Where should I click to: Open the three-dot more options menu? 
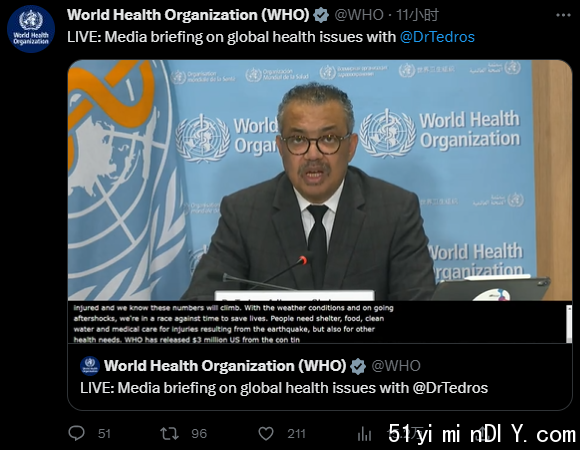563,15
